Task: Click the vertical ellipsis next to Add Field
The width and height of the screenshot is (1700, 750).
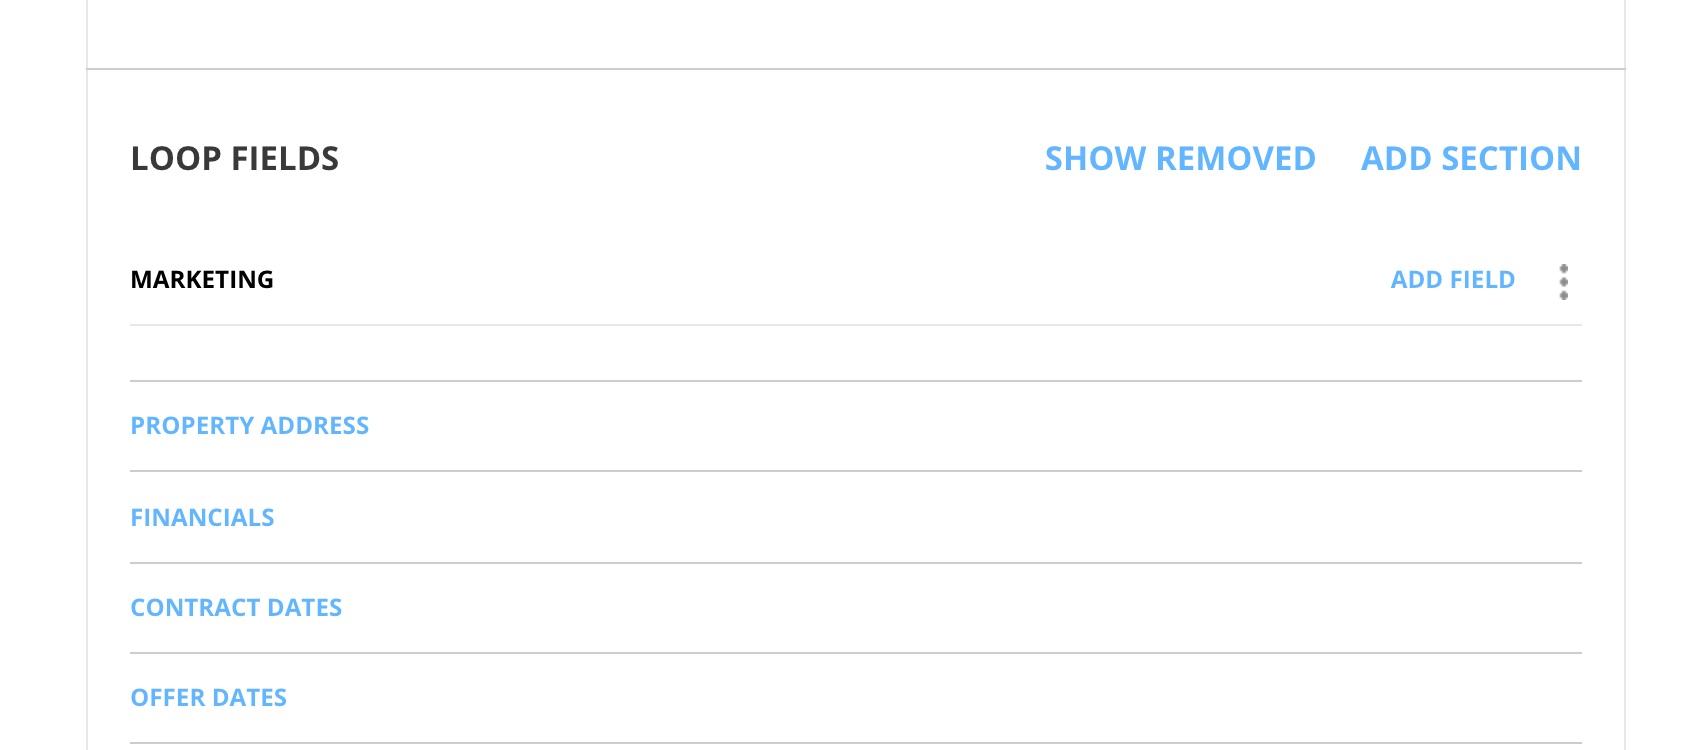Action: (x=1563, y=281)
